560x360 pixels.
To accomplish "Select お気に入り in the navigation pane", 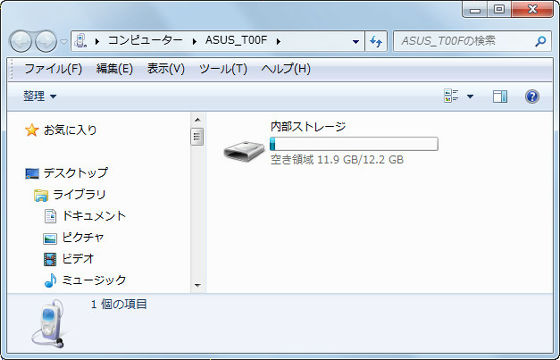I will (x=70, y=130).
